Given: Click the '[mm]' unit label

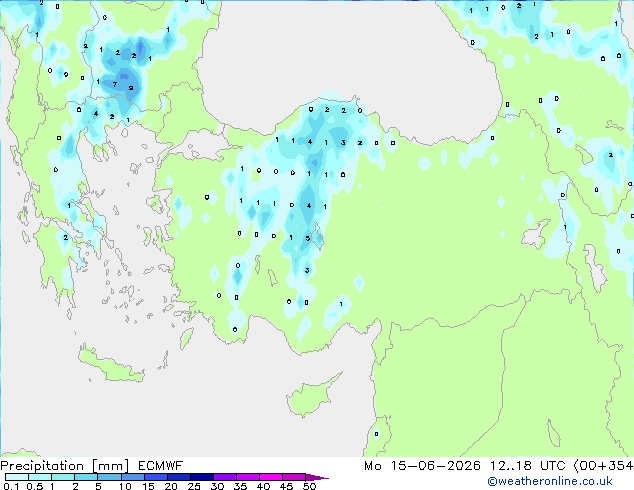Looking at the screenshot, I should click(111, 466).
